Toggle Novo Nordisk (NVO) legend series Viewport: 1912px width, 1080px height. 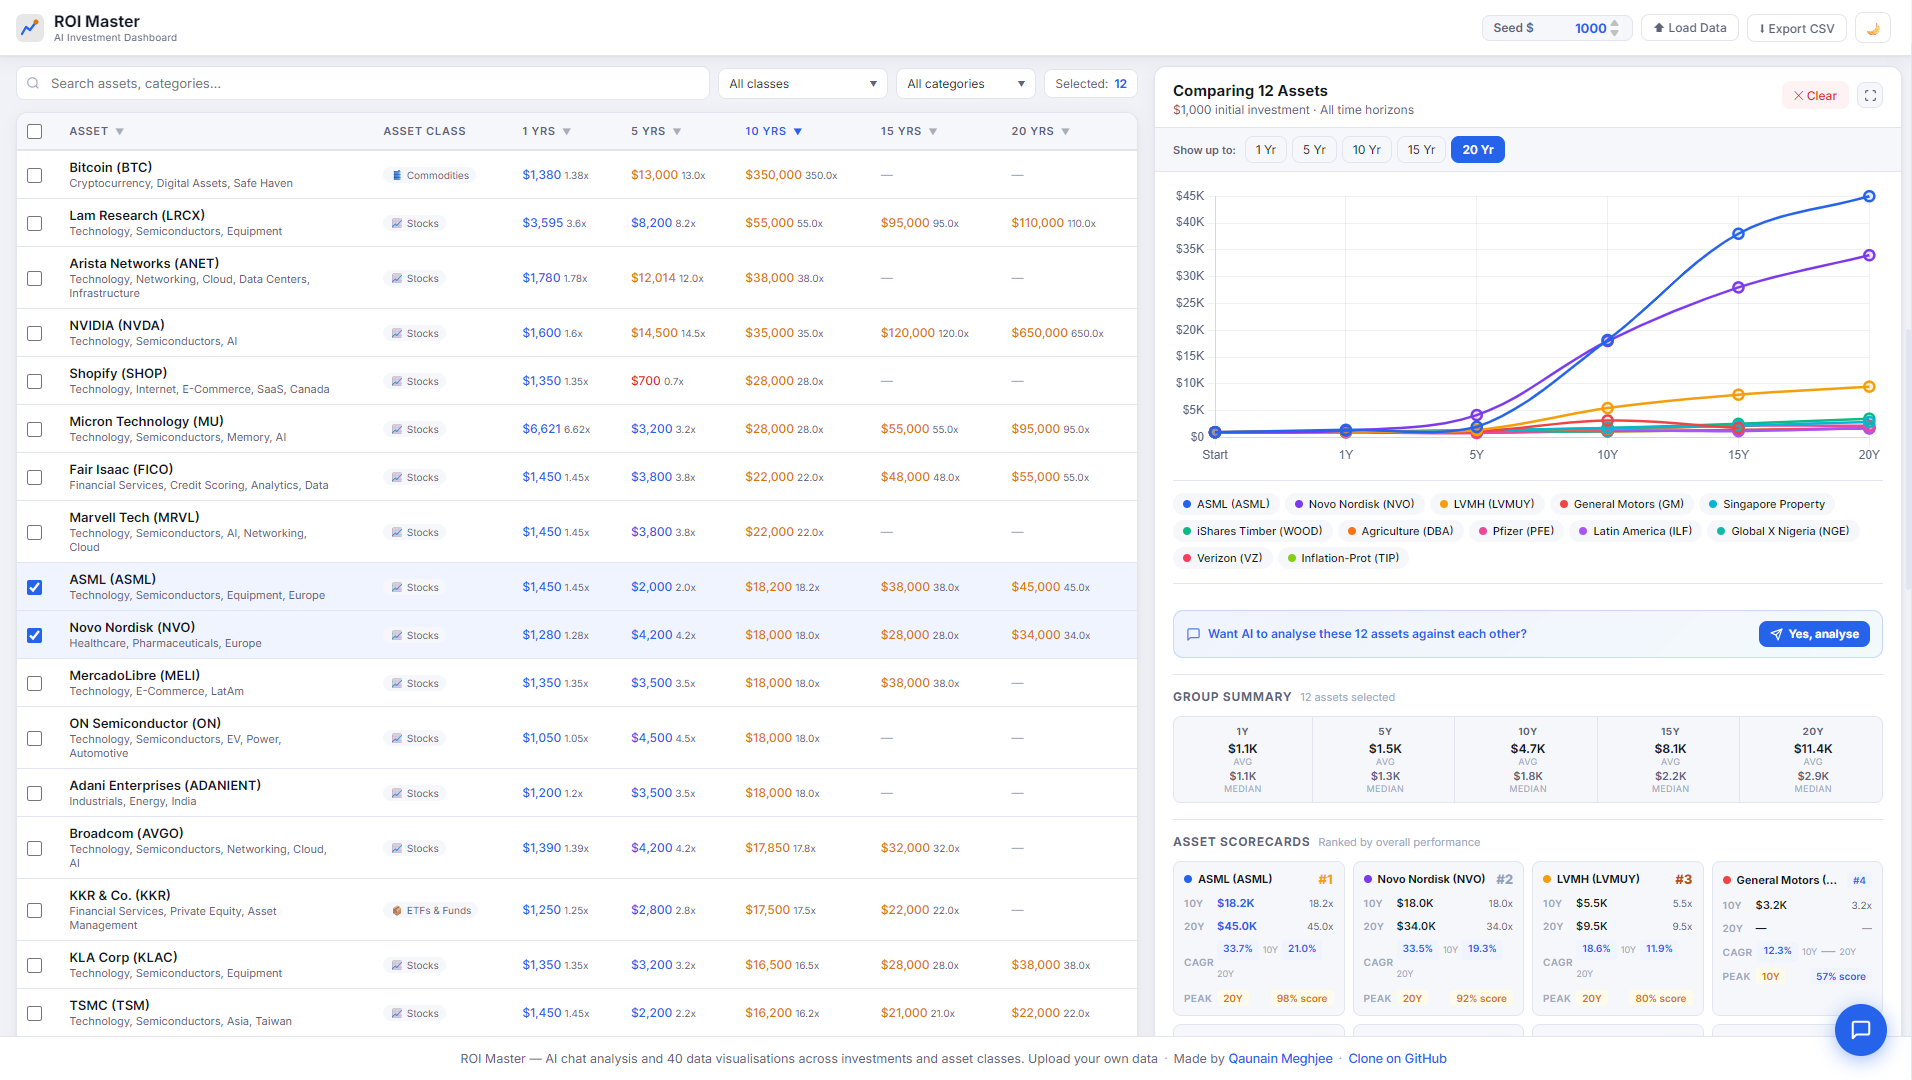1354,505
